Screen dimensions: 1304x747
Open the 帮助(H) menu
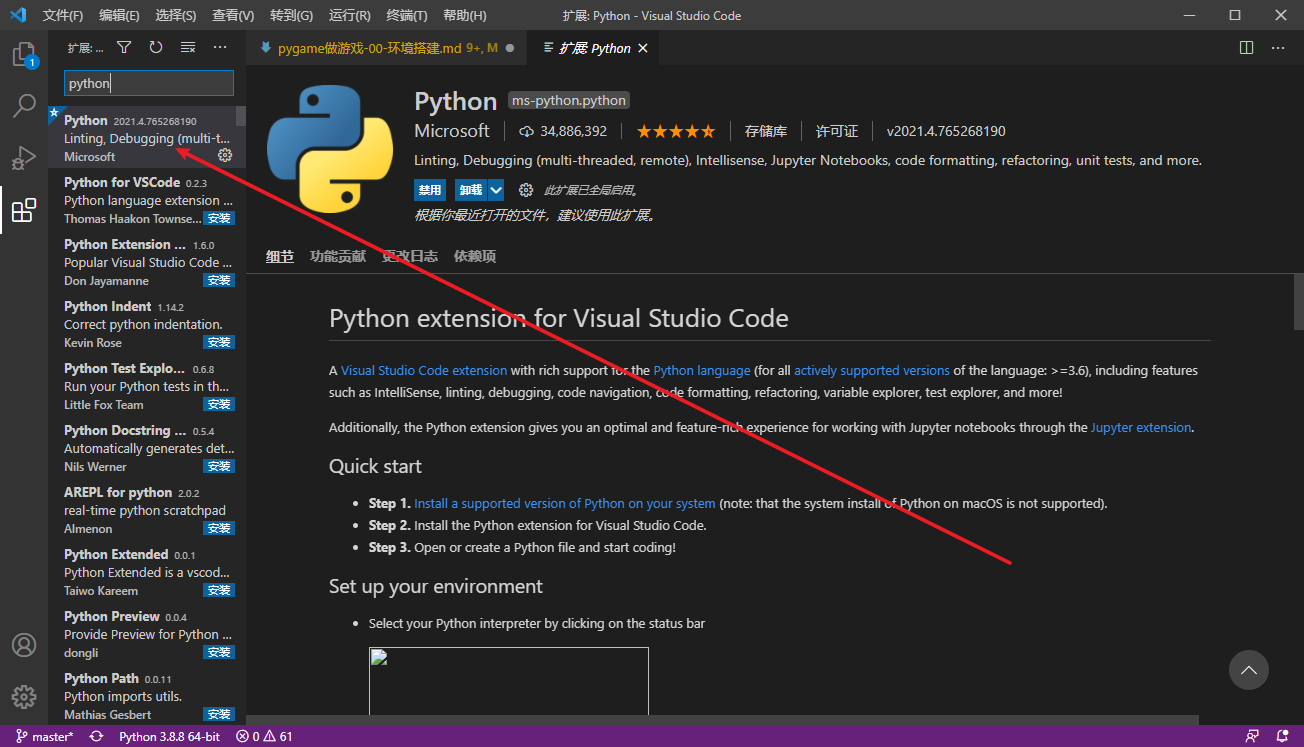tap(464, 16)
